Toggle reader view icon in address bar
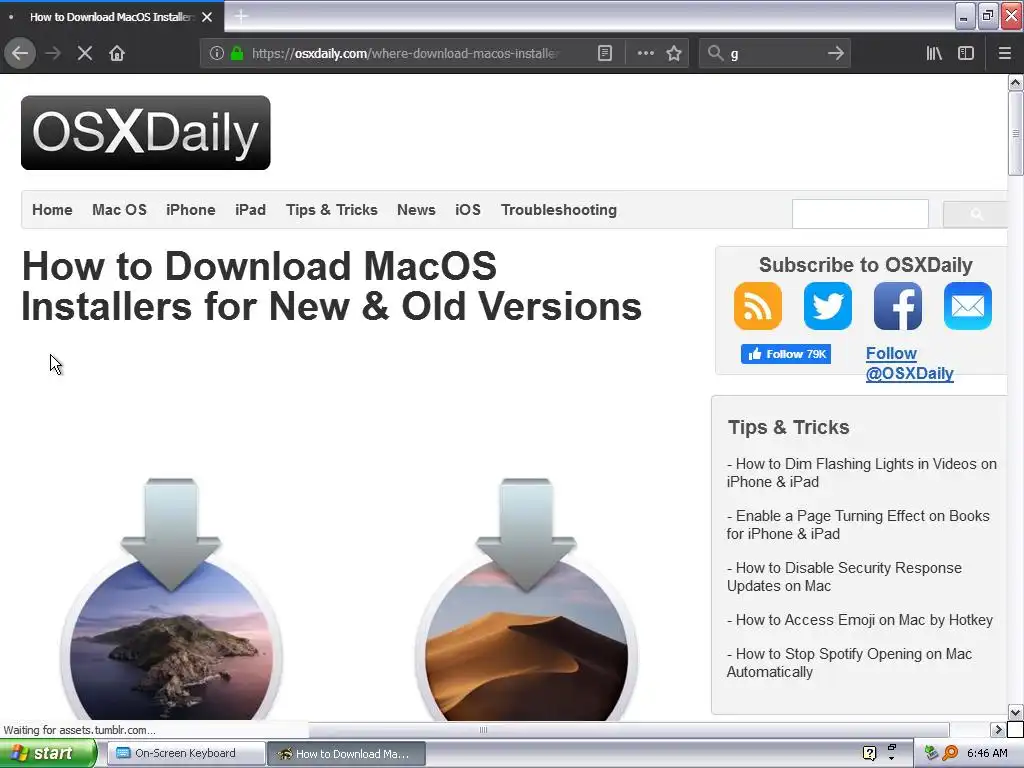 [605, 53]
